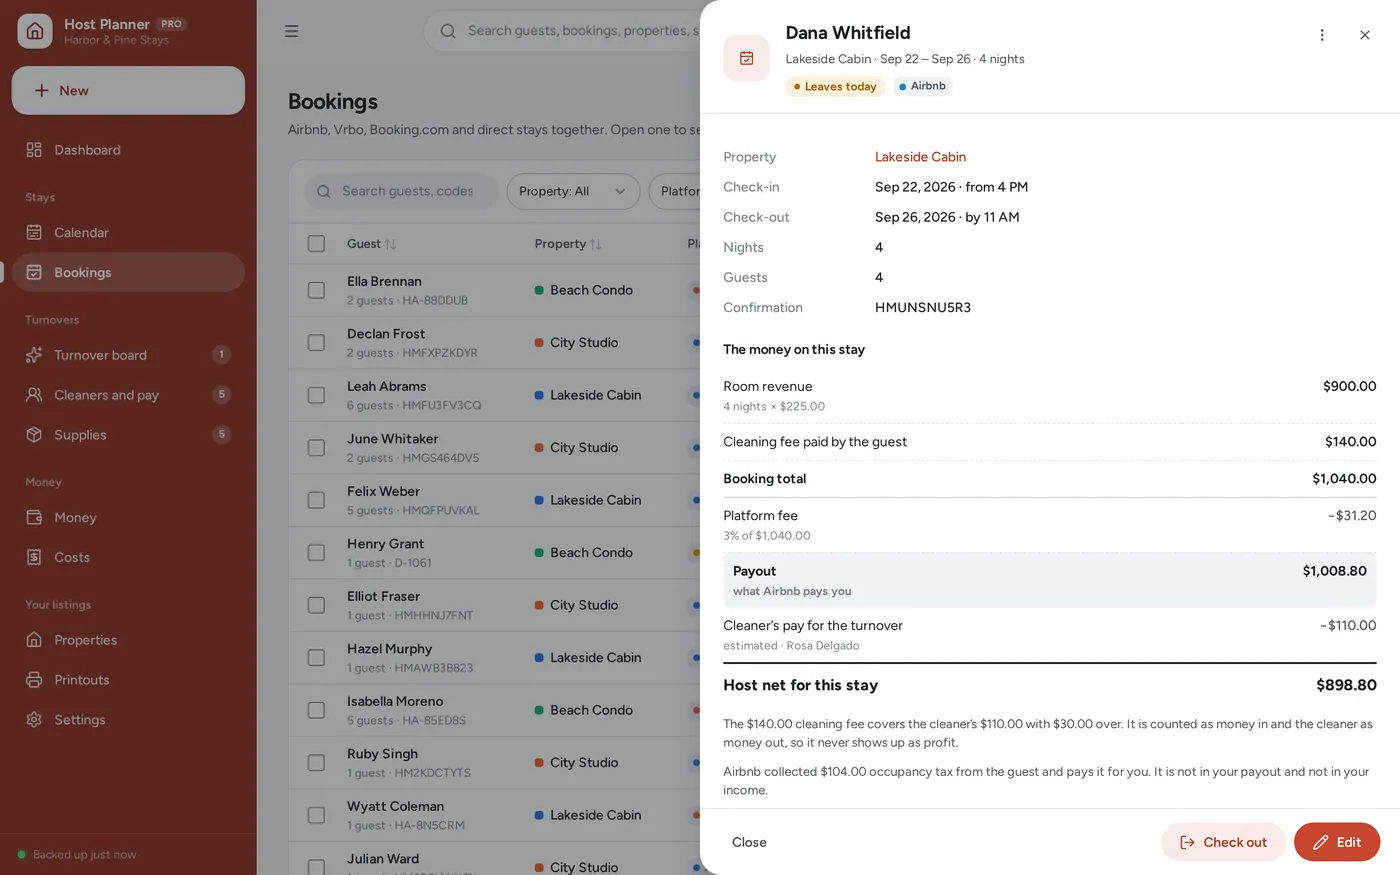Viewport: 1400px width, 875px height.
Task: Expand the Property: All filter dropdown
Action: [573, 191]
